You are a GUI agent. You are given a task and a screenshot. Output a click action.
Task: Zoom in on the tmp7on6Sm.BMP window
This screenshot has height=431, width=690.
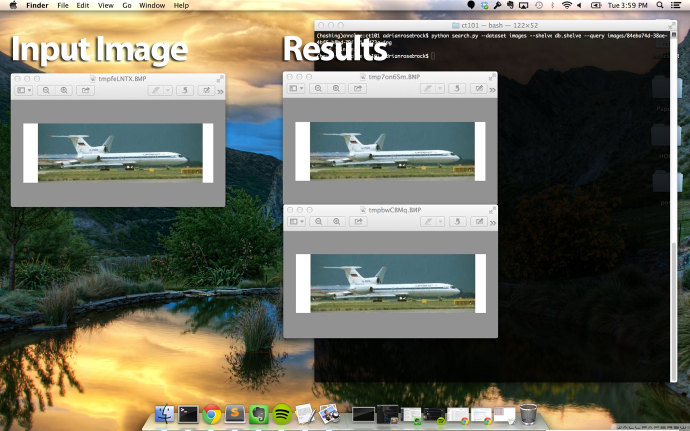pos(336,88)
